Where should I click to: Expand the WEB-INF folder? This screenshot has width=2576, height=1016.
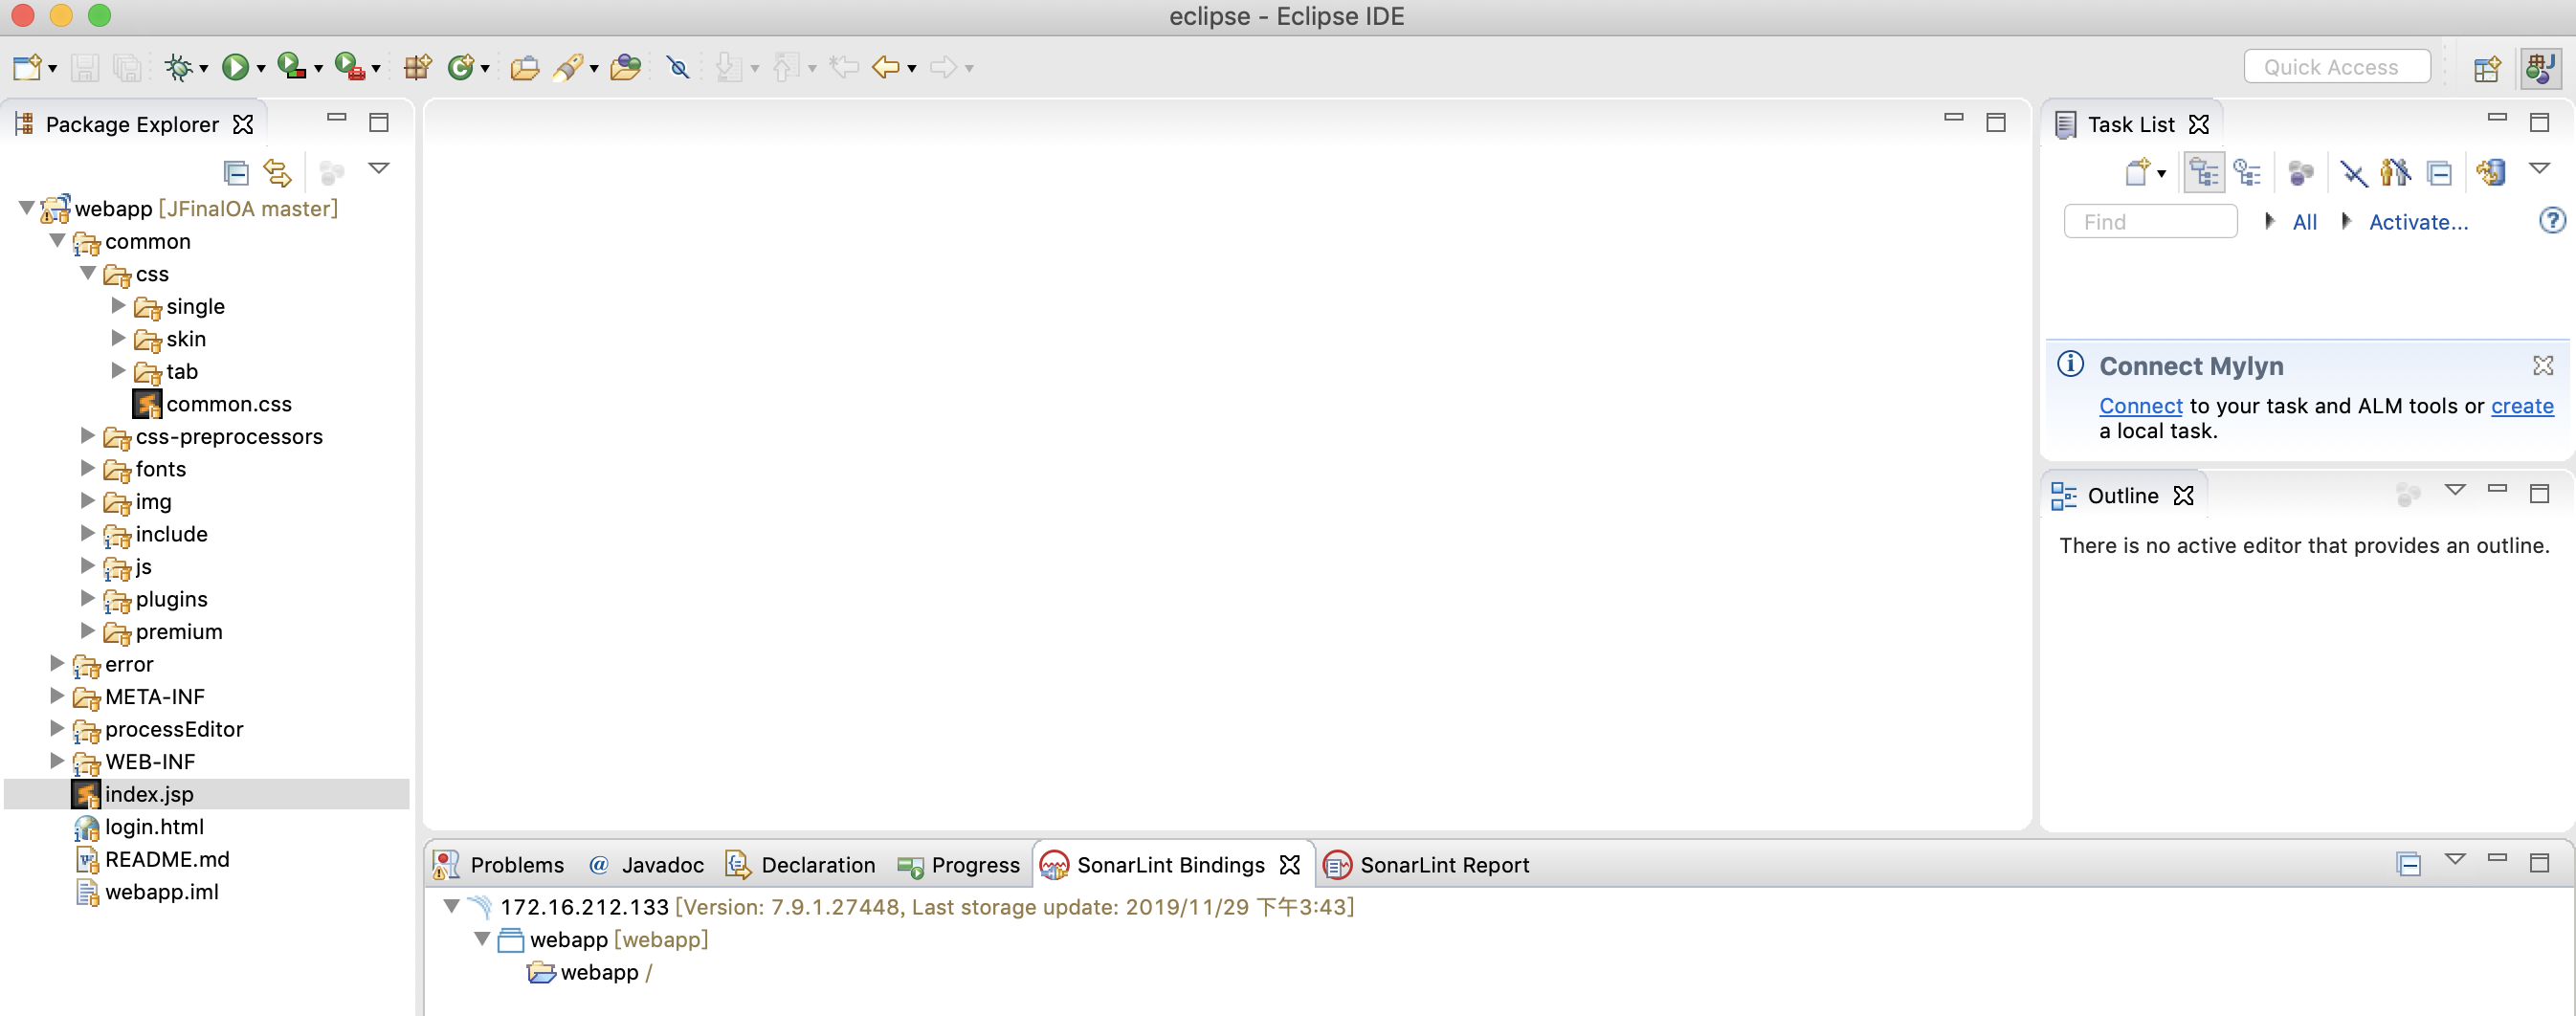[x=57, y=761]
